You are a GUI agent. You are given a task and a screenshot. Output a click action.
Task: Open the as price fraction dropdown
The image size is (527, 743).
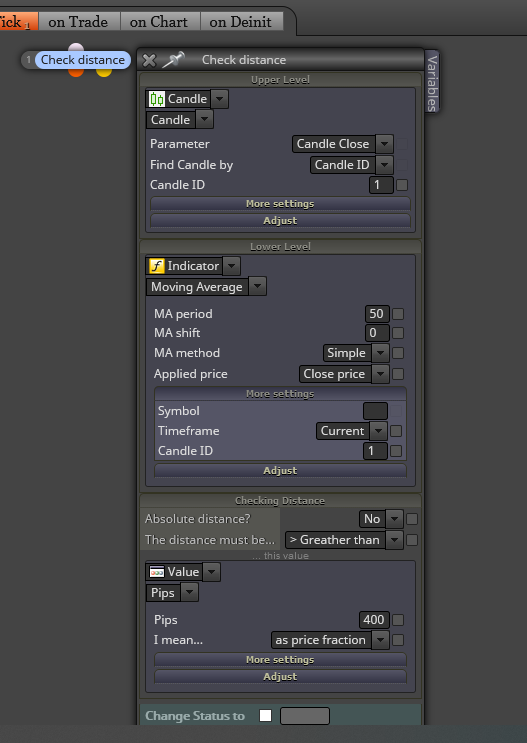(381, 640)
